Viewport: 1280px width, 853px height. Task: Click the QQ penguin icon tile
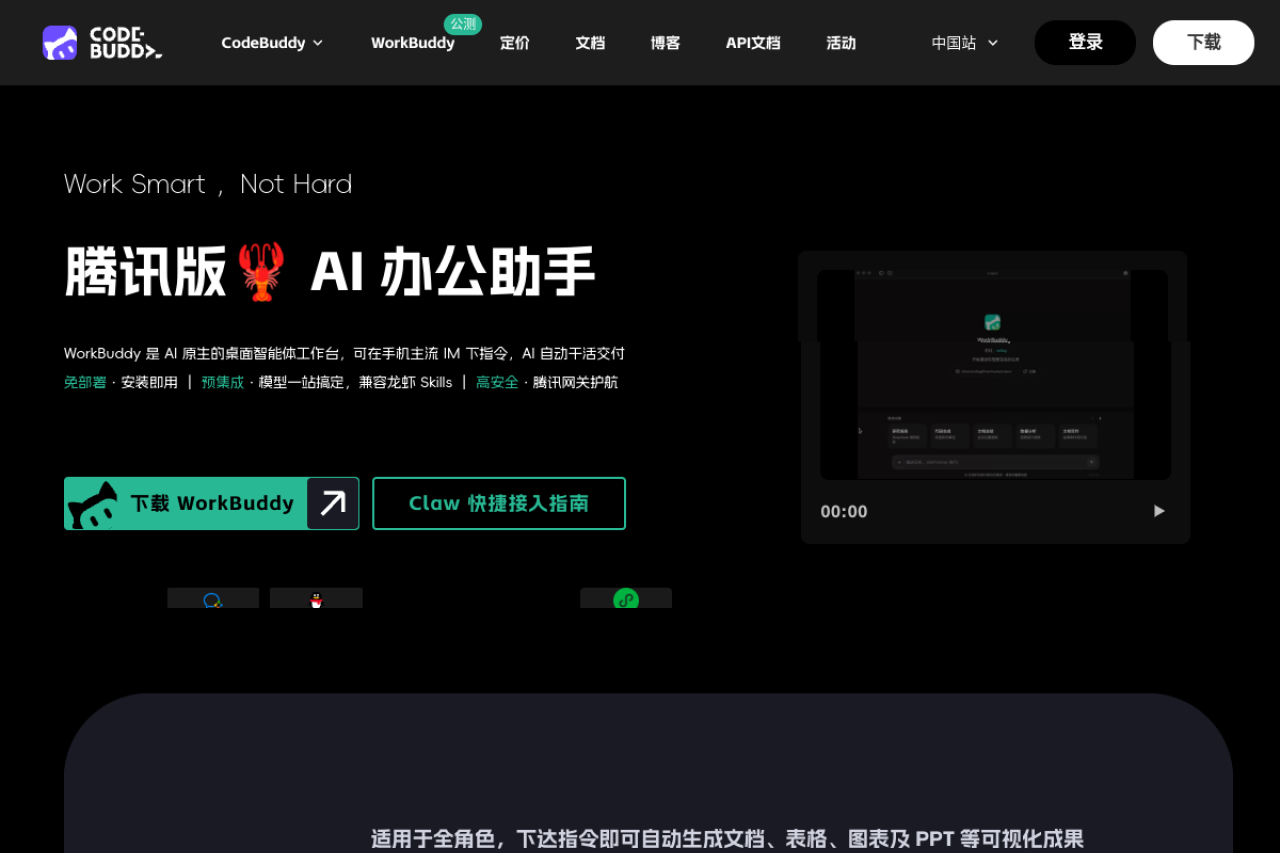(316, 598)
